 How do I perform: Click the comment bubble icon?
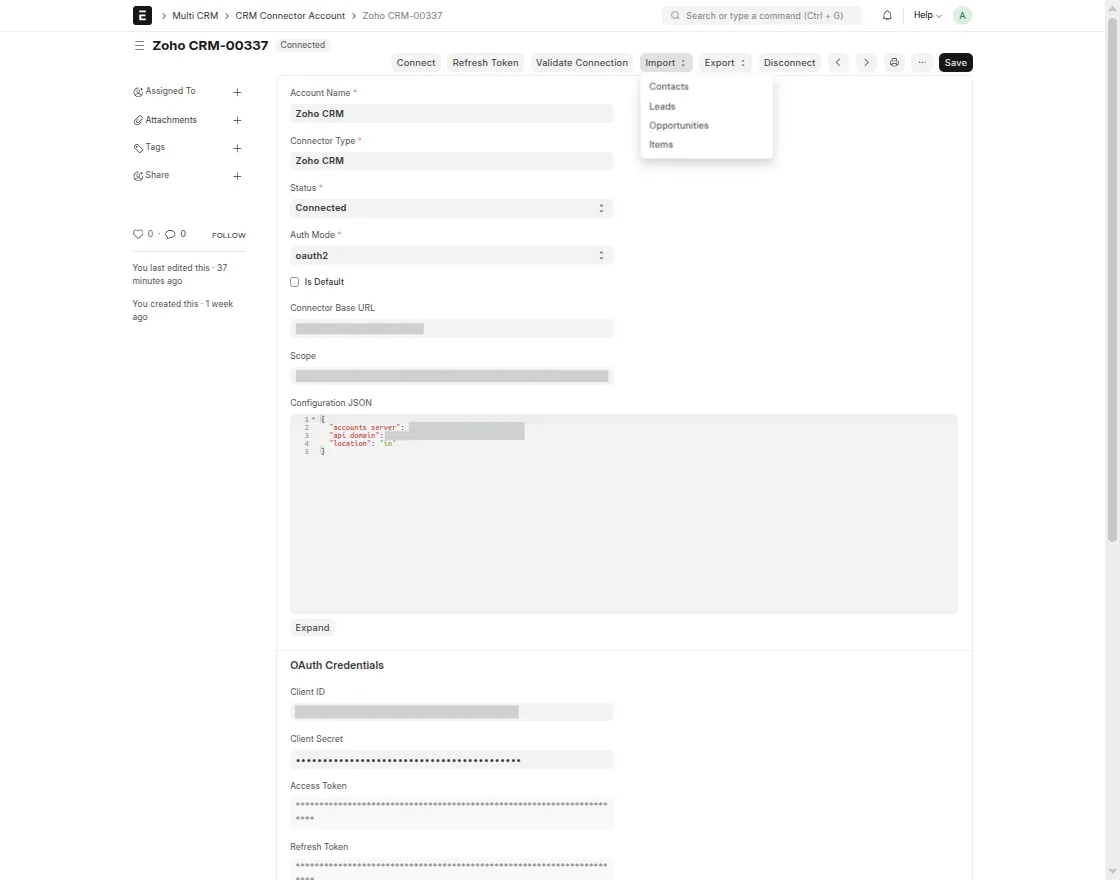coord(170,234)
